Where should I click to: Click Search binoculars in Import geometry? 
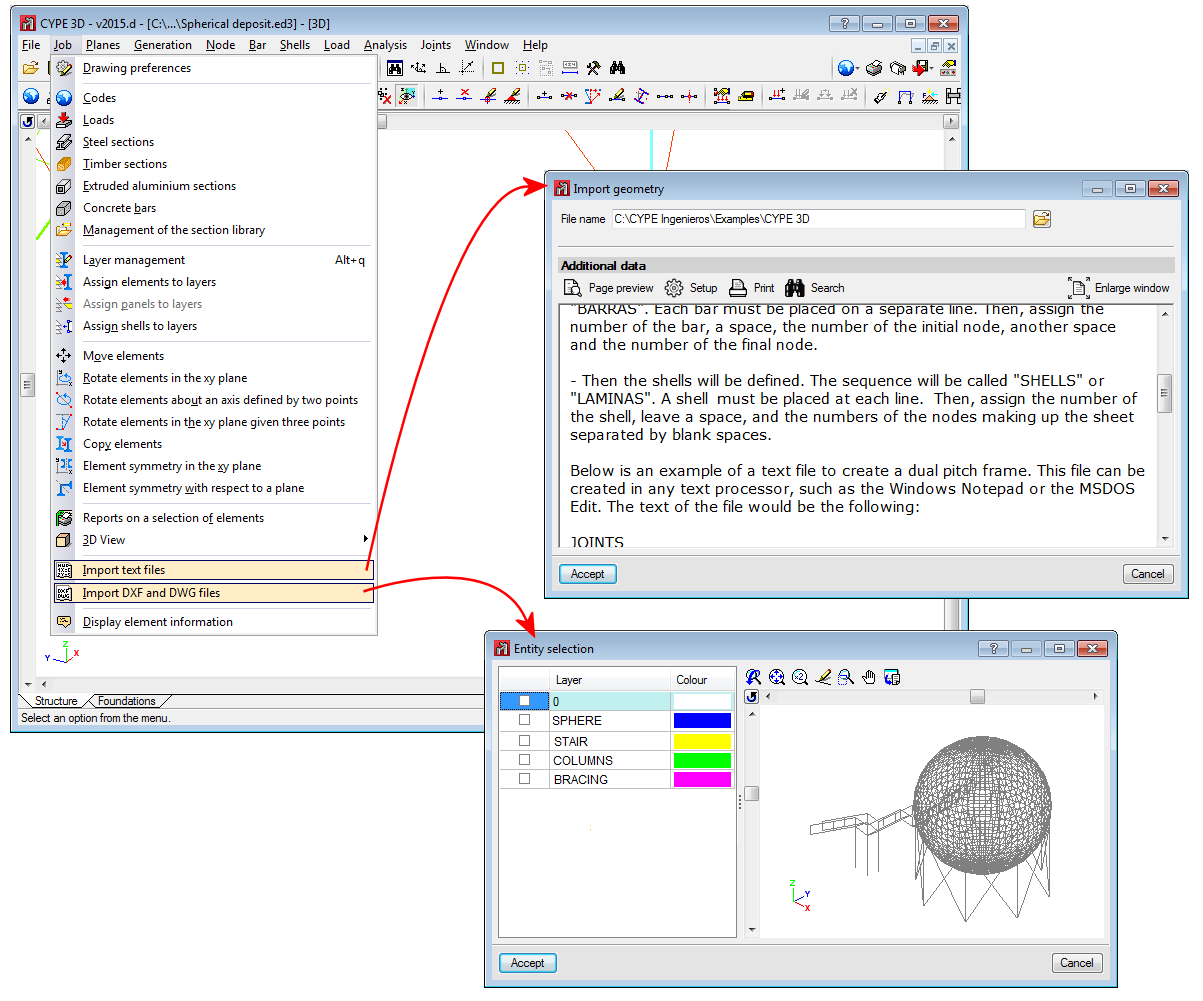pos(815,288)
